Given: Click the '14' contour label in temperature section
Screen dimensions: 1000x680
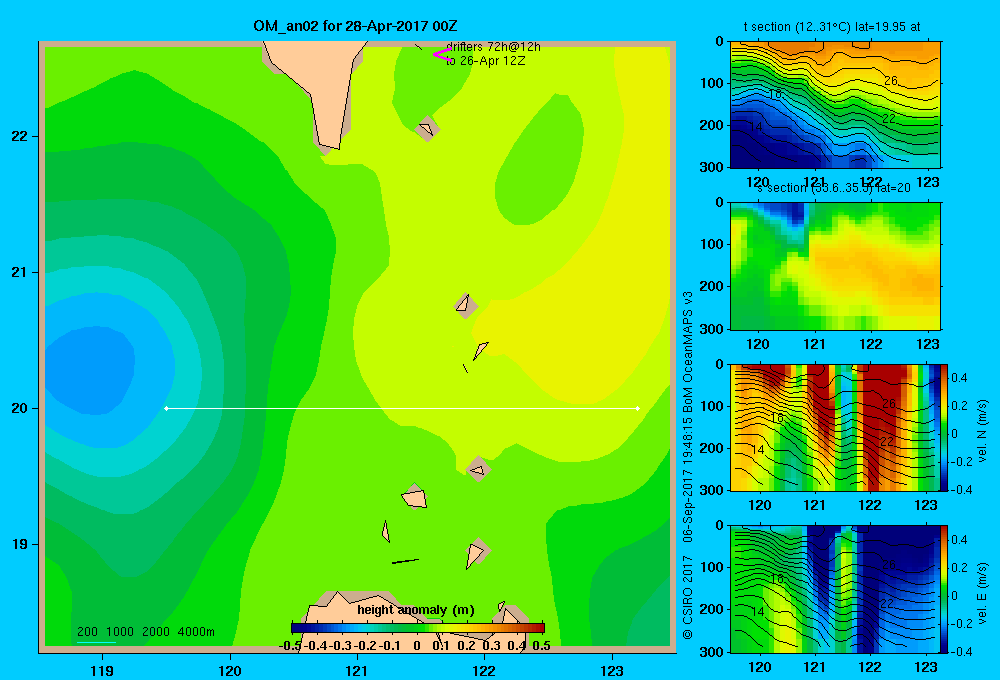Looking at the screenshot, I should point(756,126).
